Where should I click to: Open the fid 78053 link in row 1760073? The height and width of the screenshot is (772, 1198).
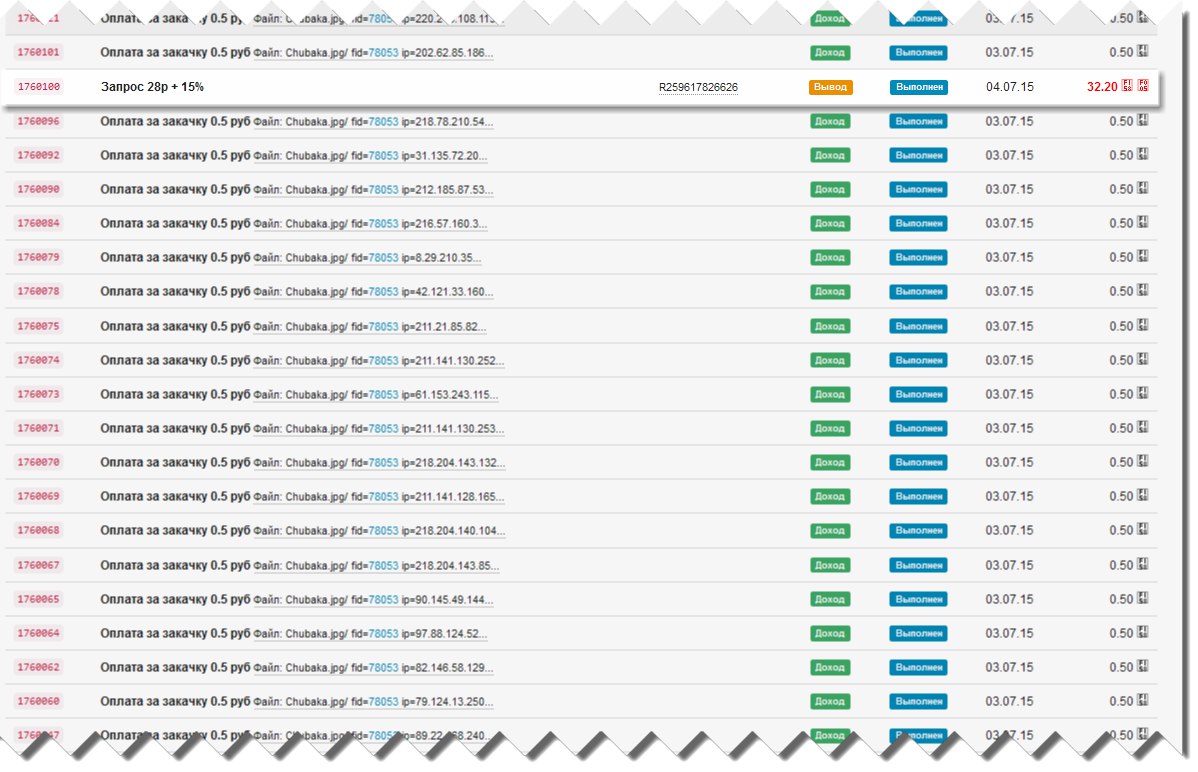pyautogui.click(x=383, y=395)
